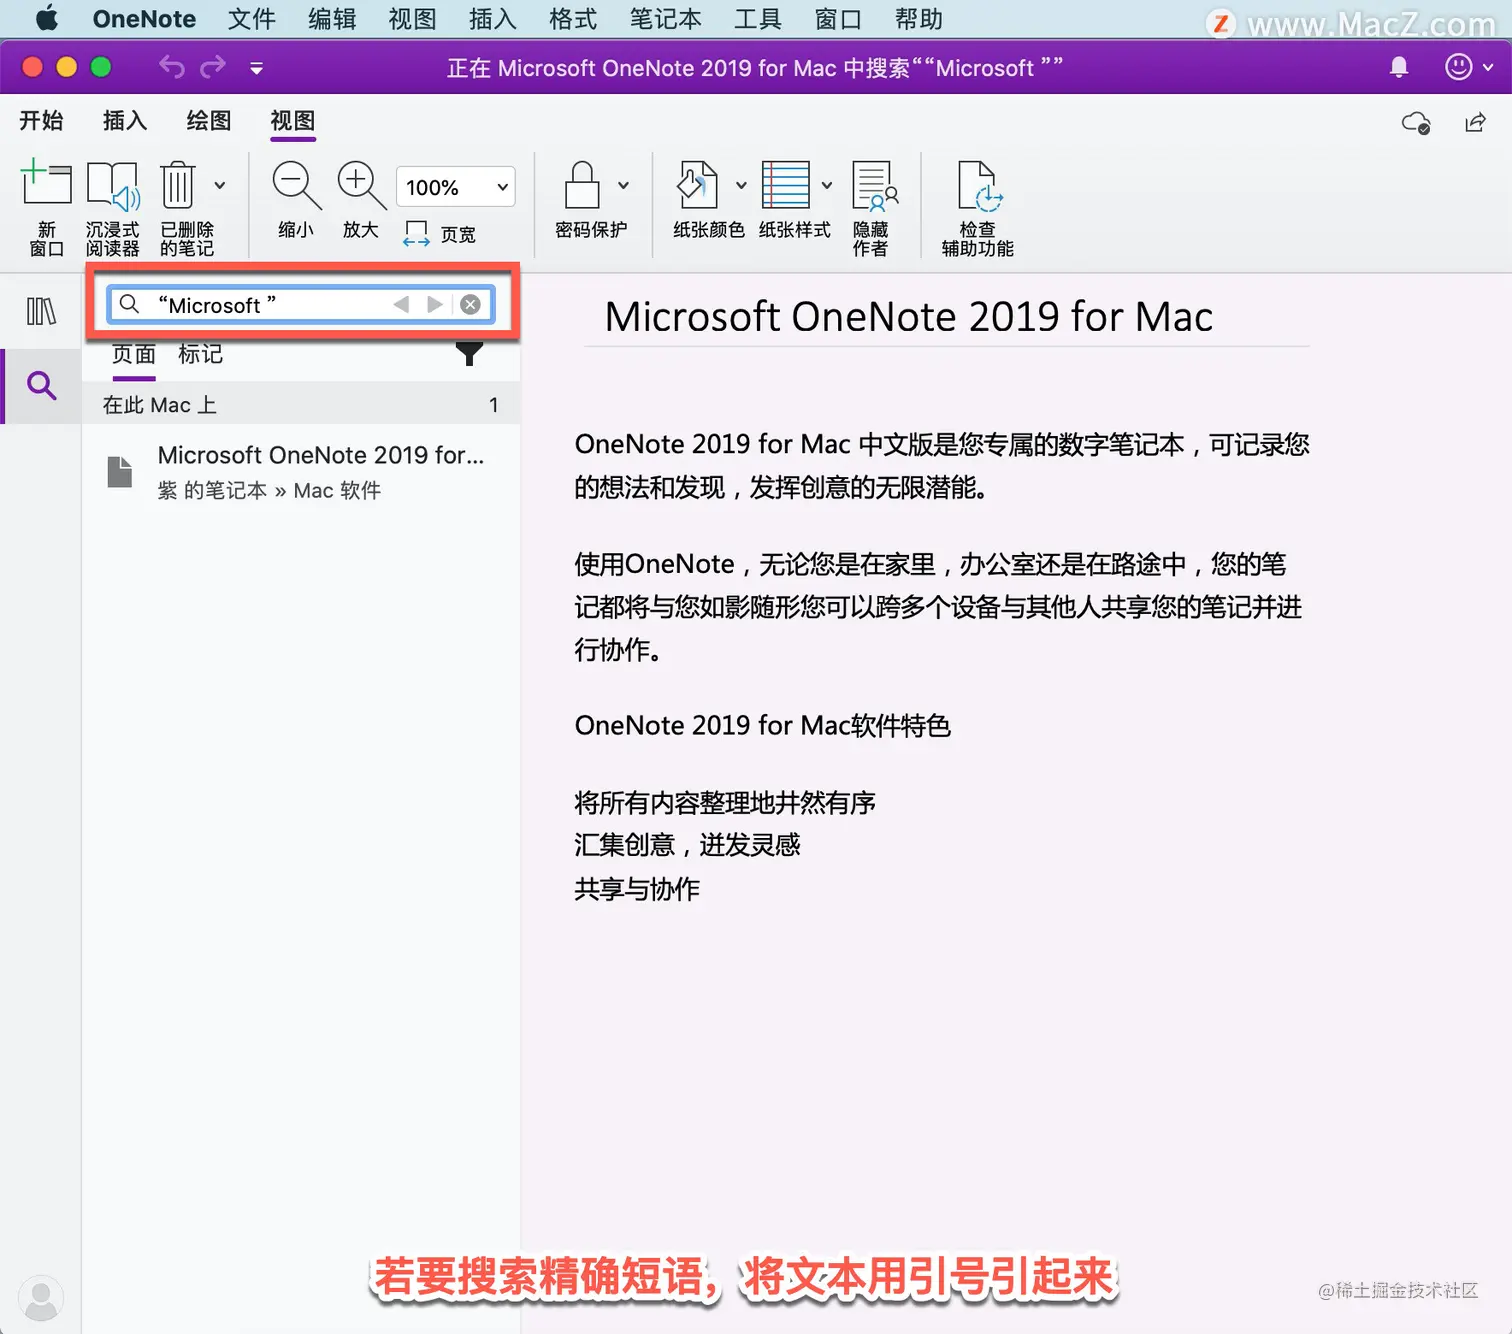Image resolution: width=1512 pixels, height=1334 pixels.
Task: Open the 帮助 menu in menu bar
Action: (918, 18)
